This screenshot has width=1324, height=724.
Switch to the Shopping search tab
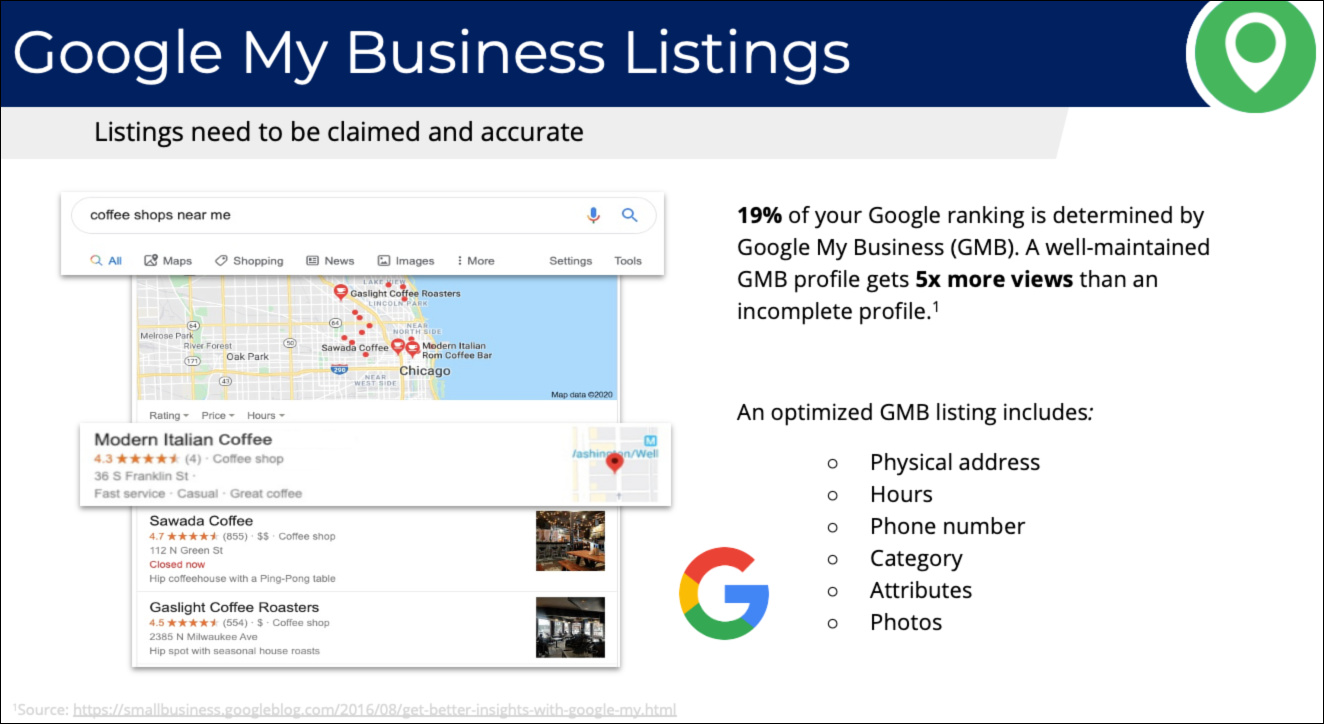249,261
